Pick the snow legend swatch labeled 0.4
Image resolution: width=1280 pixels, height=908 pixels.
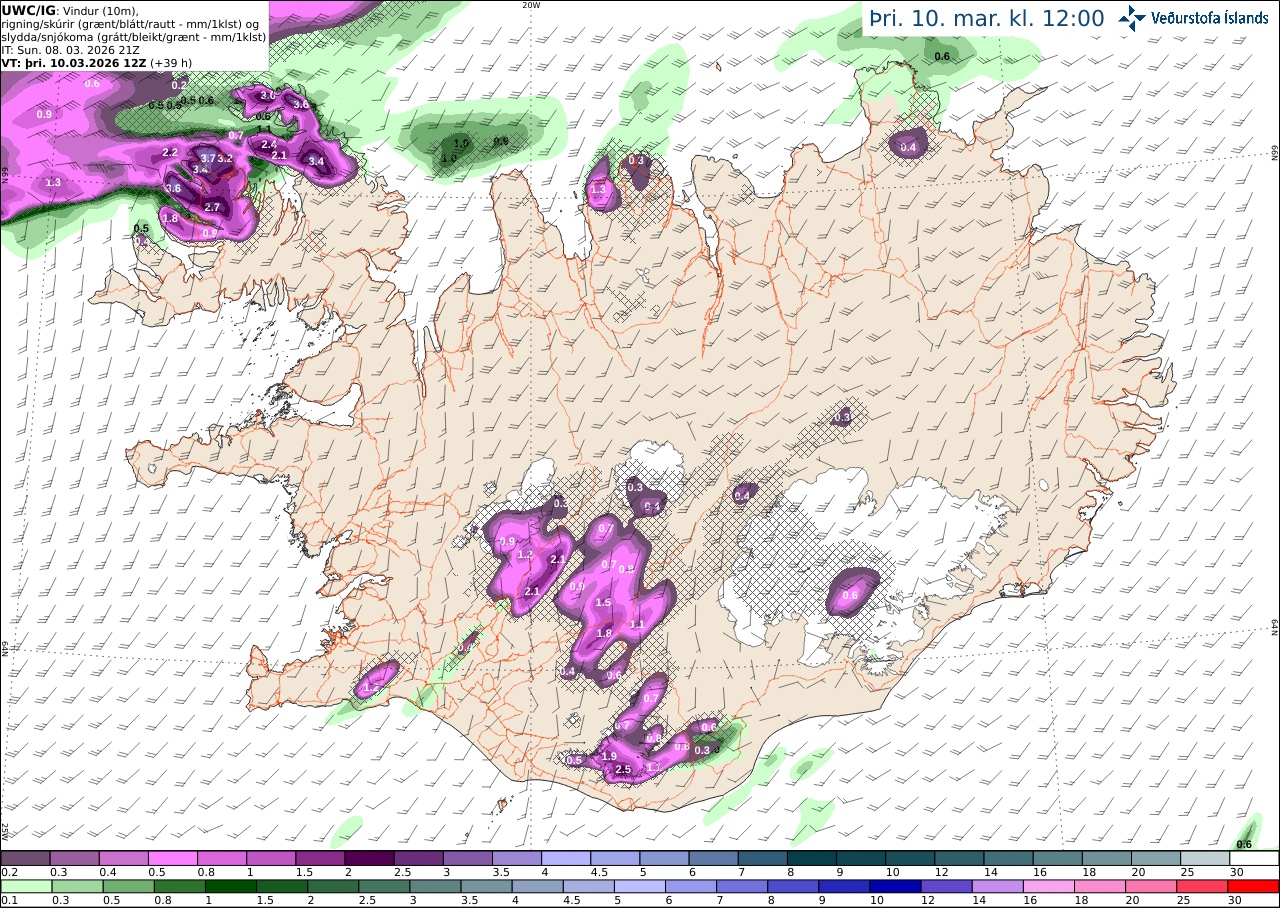pos(123,858)
